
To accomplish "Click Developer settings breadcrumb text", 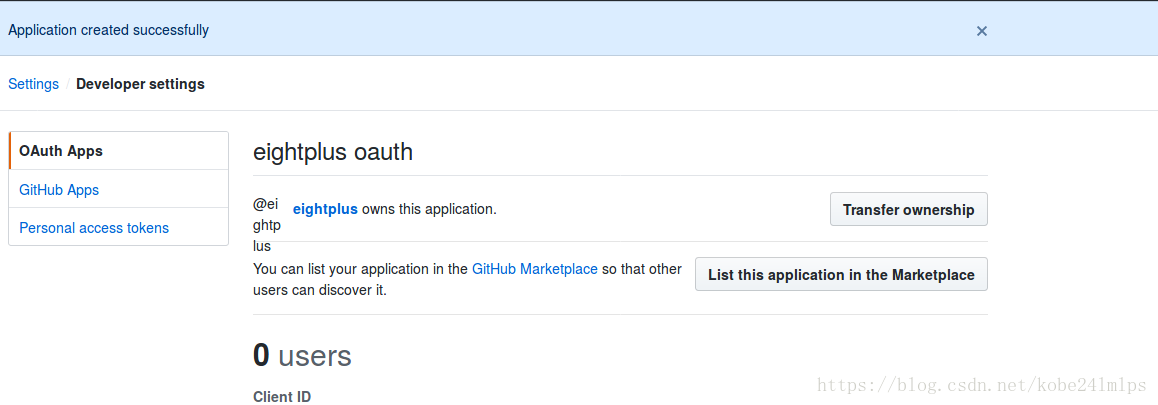I will pos(140,84).
